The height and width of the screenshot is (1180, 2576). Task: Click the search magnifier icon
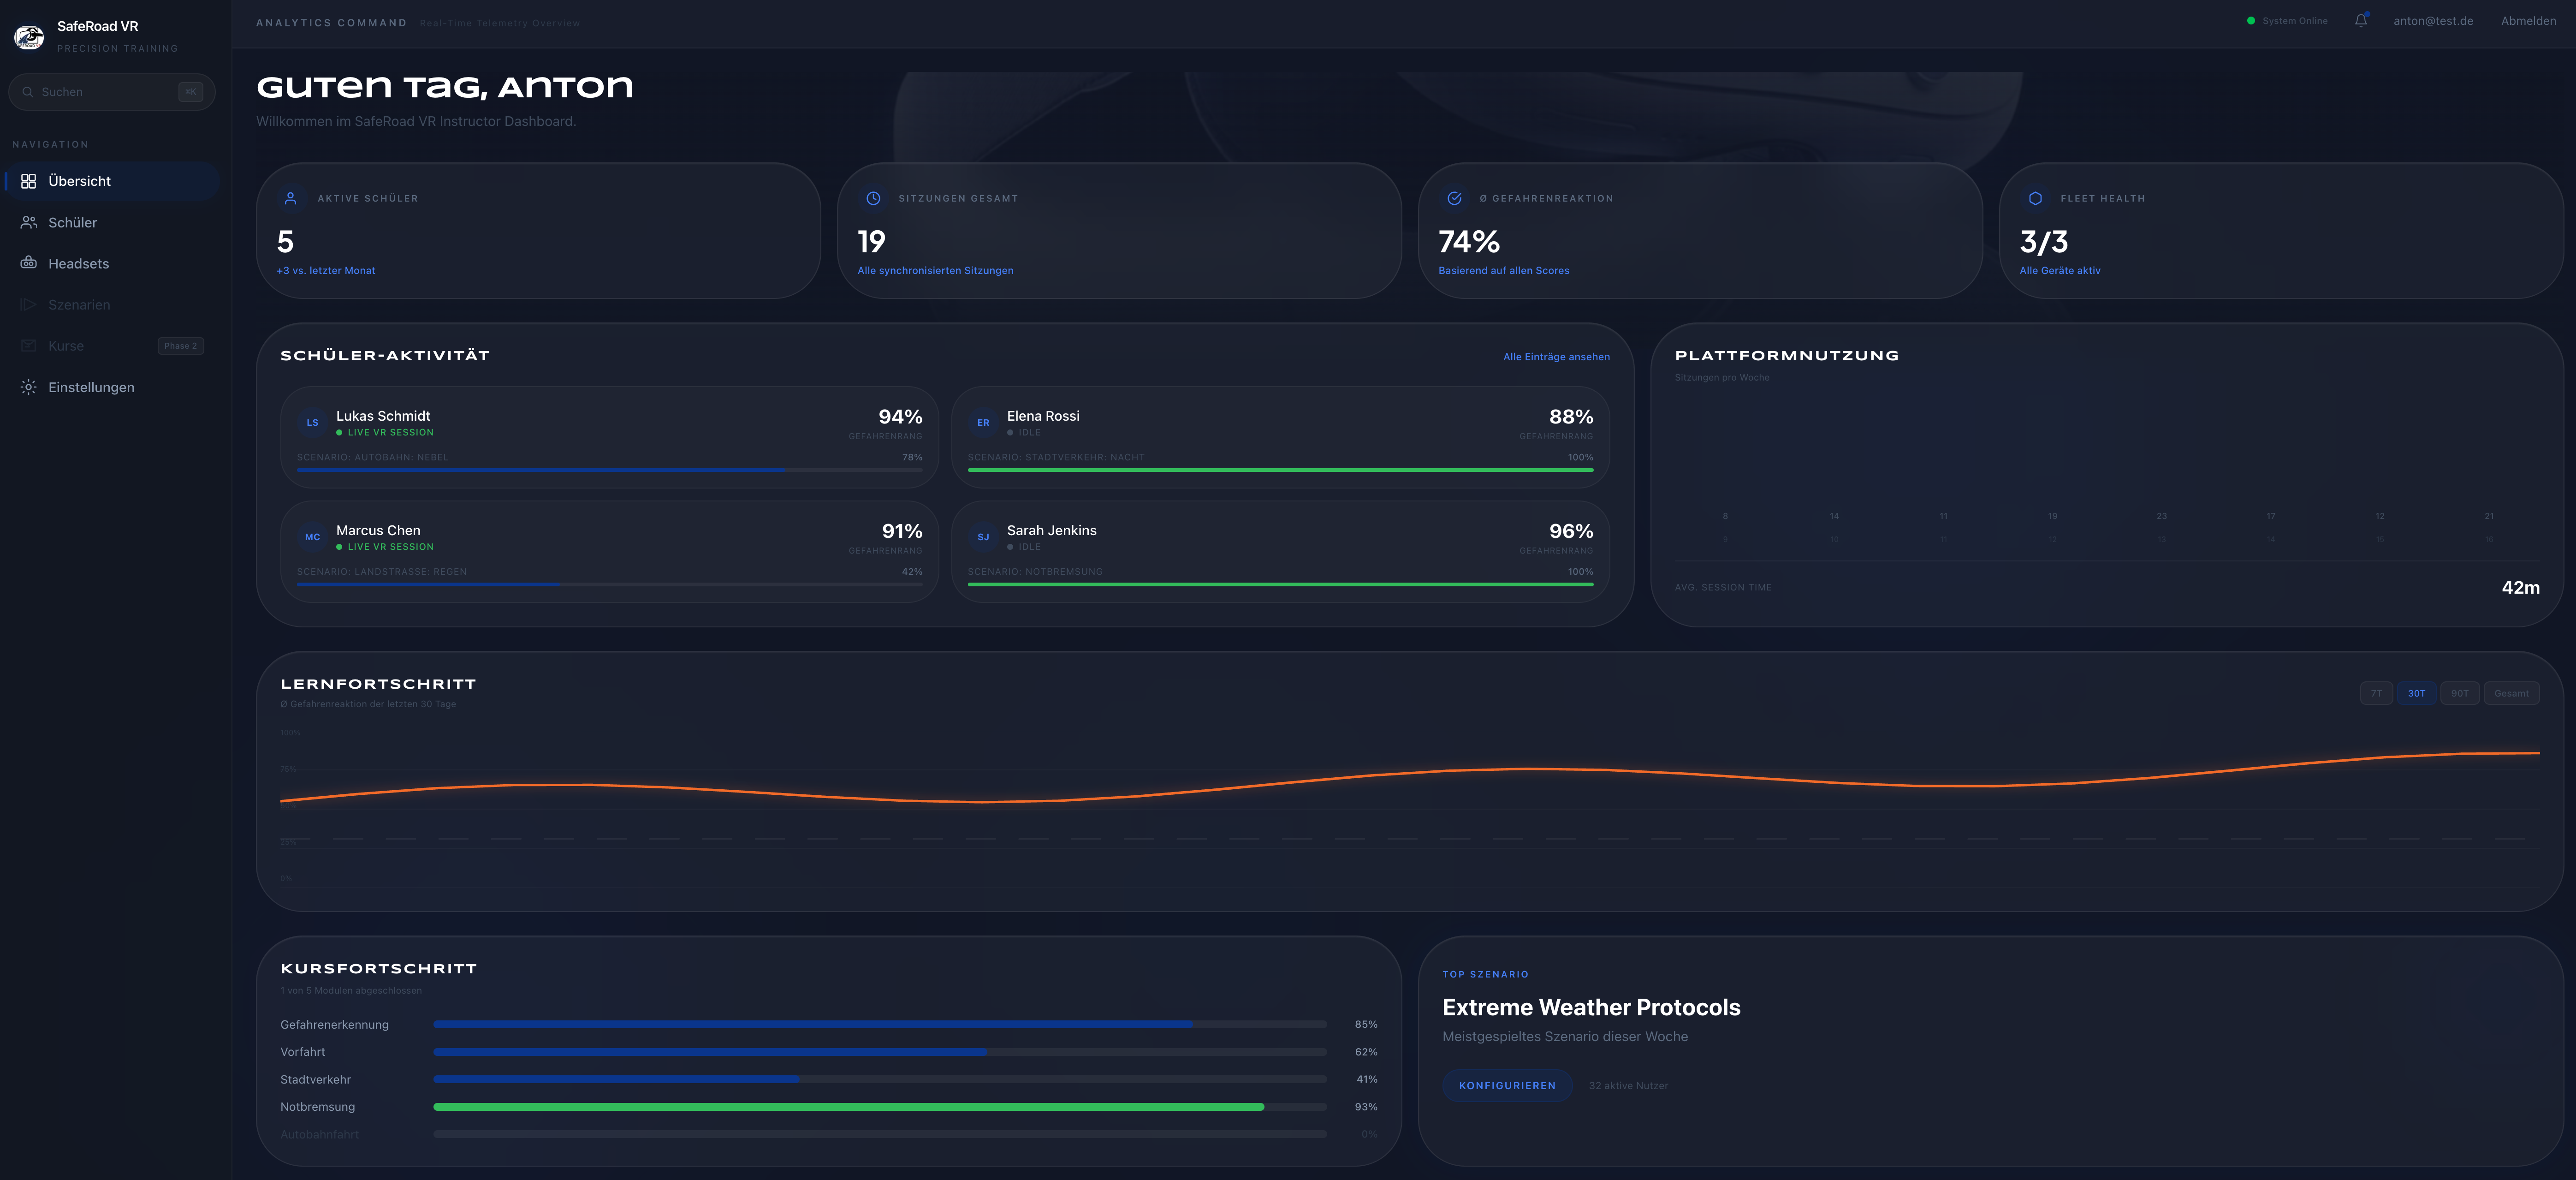[28, 92]
